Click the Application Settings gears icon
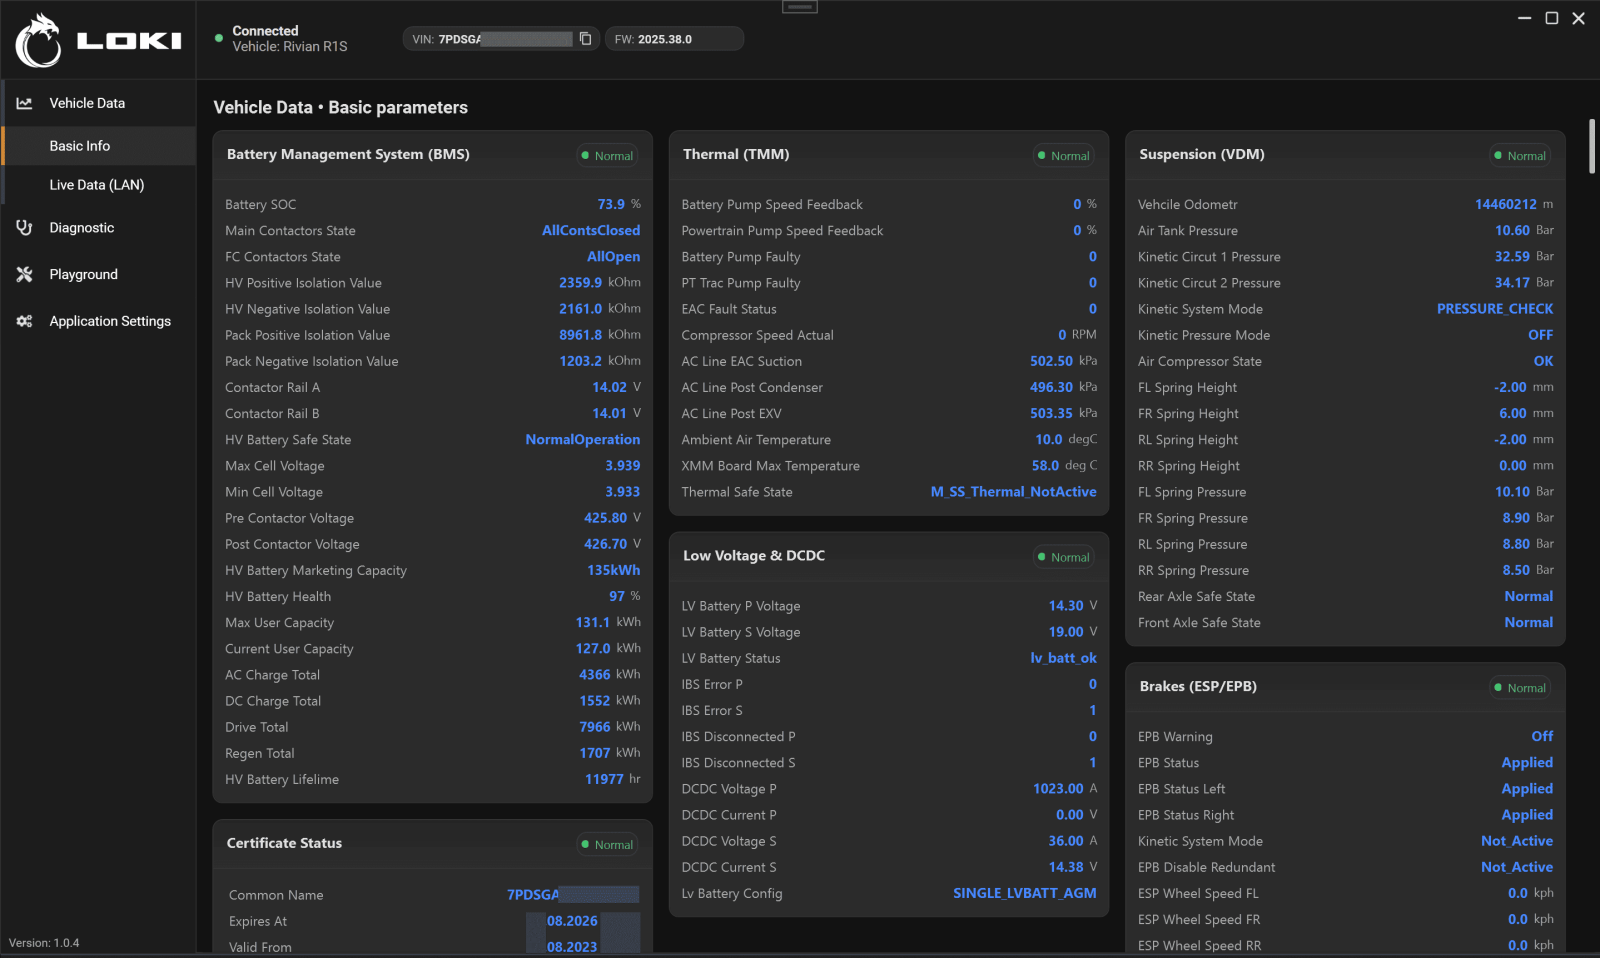 pos(25,321)
